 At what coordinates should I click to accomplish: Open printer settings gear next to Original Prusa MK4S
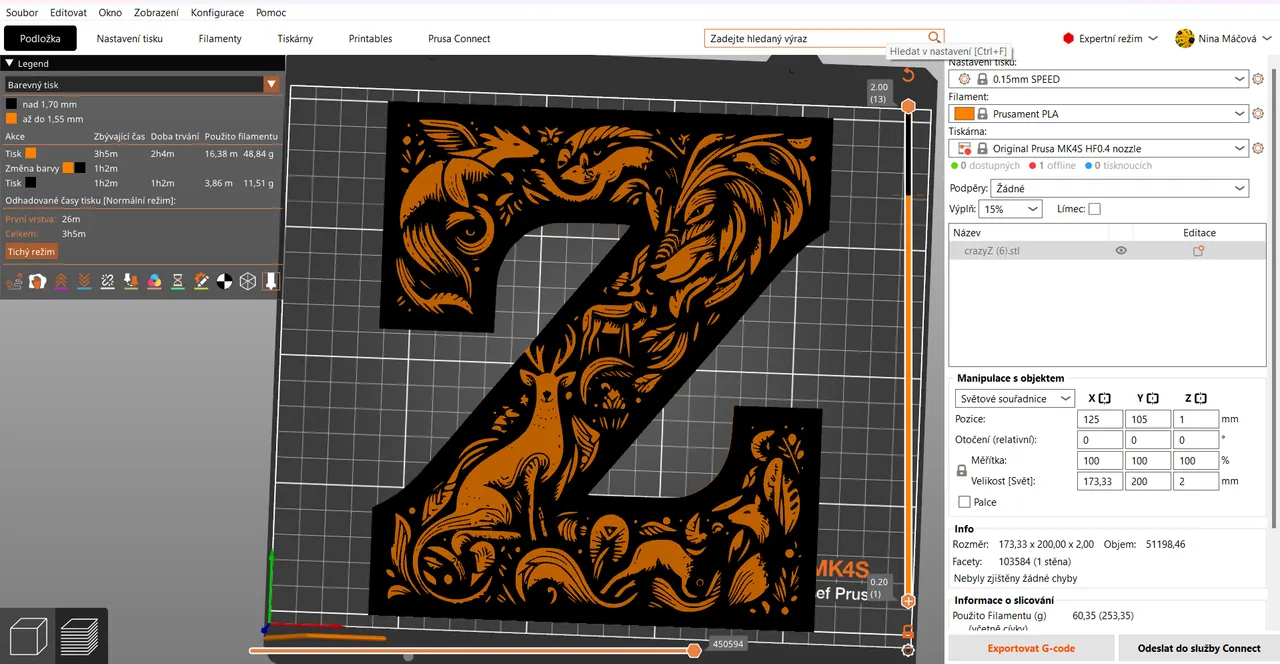[1258, 147]
